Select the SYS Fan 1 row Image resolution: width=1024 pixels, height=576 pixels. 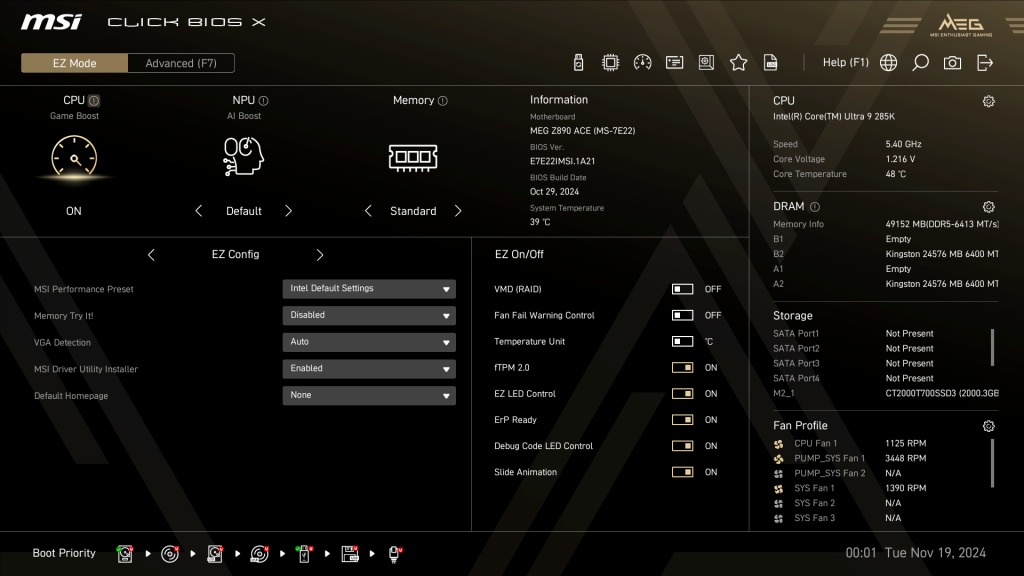coord(850,488)
